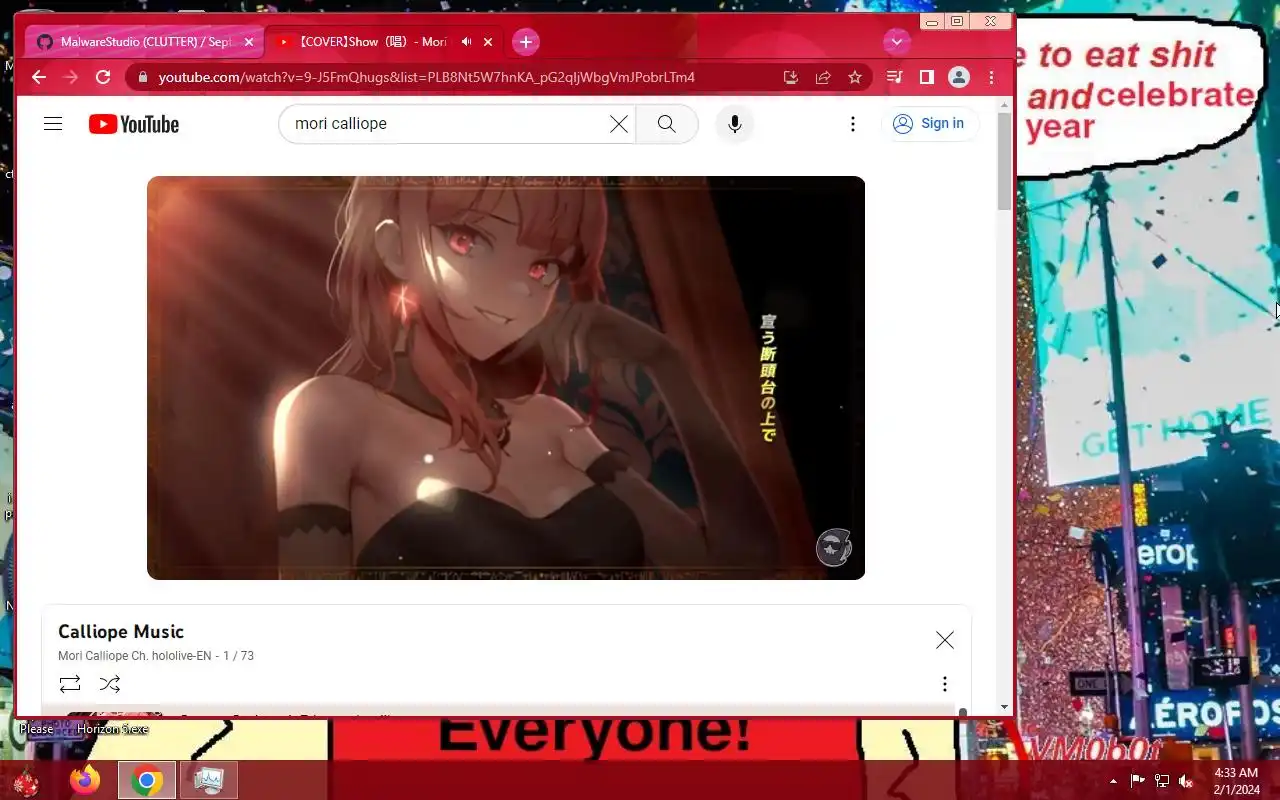Open Chrome side panel
Screen dimensions: 1280x800
click(927, 77)
